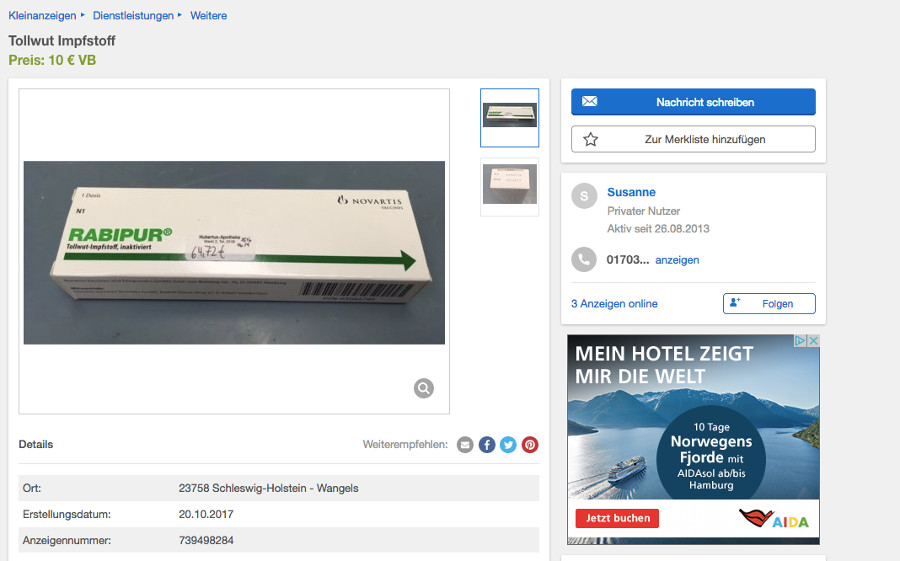Click Jetzt buchen in AIDA ad
The image size is (900, 561).
617,518
